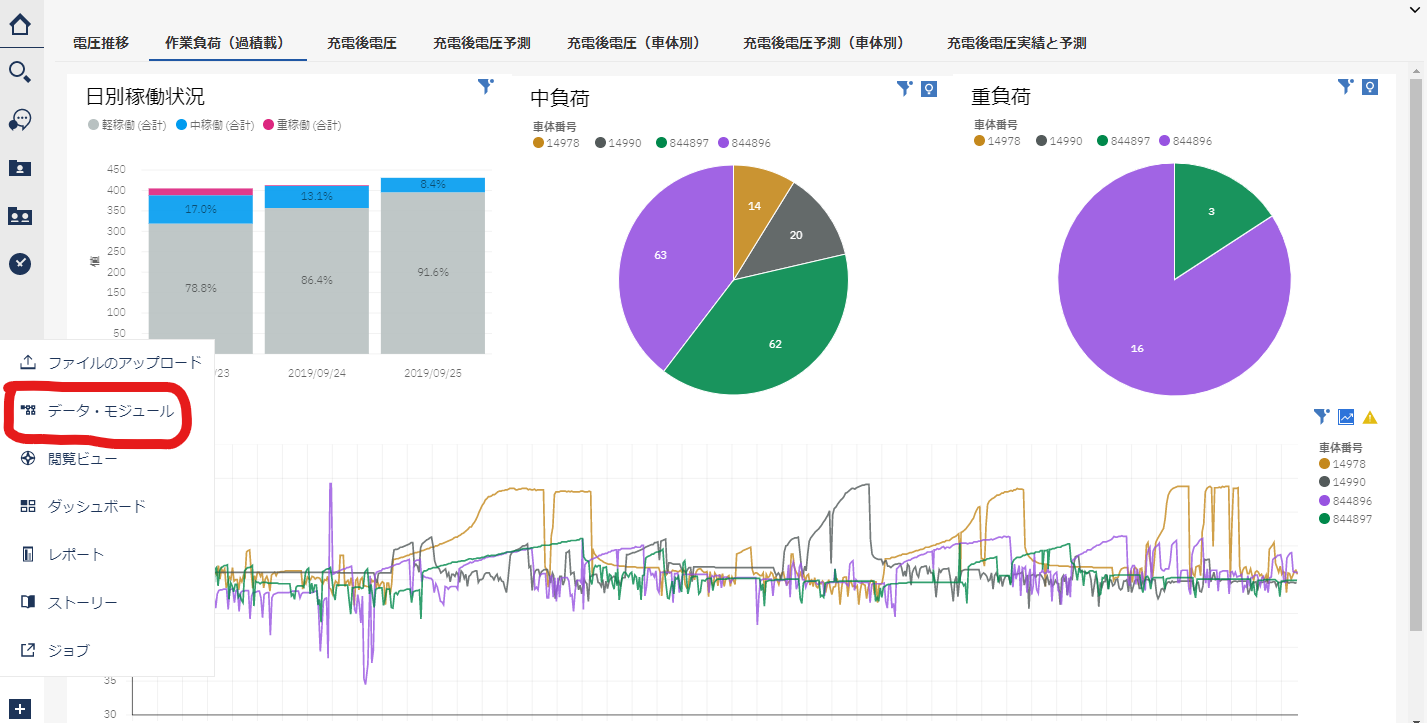This screenshot has width=1427, height=723.
Task: Open My content folder icon
Action: [x=20, y=168]
